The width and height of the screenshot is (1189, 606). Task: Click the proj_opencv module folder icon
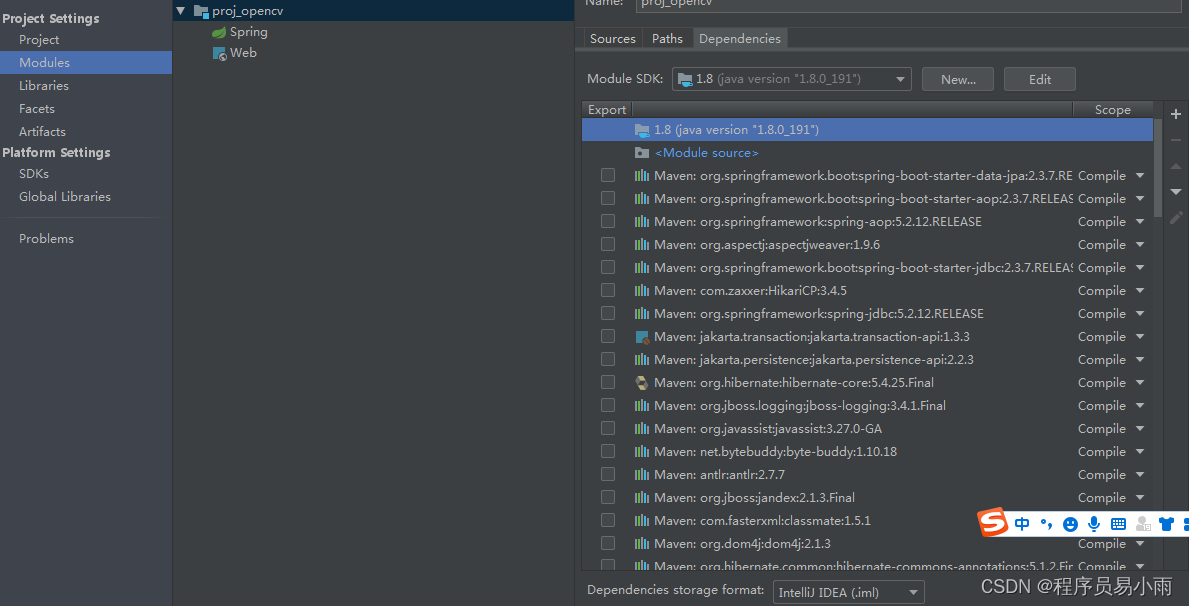(201, 11)
